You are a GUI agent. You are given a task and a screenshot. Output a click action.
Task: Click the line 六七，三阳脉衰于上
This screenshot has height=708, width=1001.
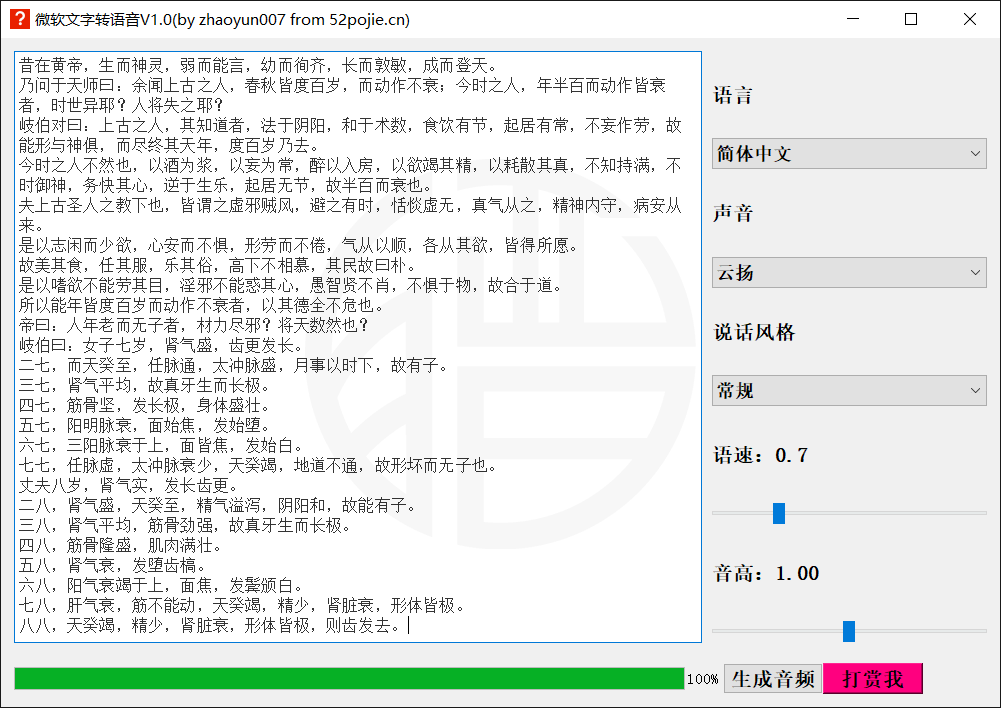pos(161,445)
